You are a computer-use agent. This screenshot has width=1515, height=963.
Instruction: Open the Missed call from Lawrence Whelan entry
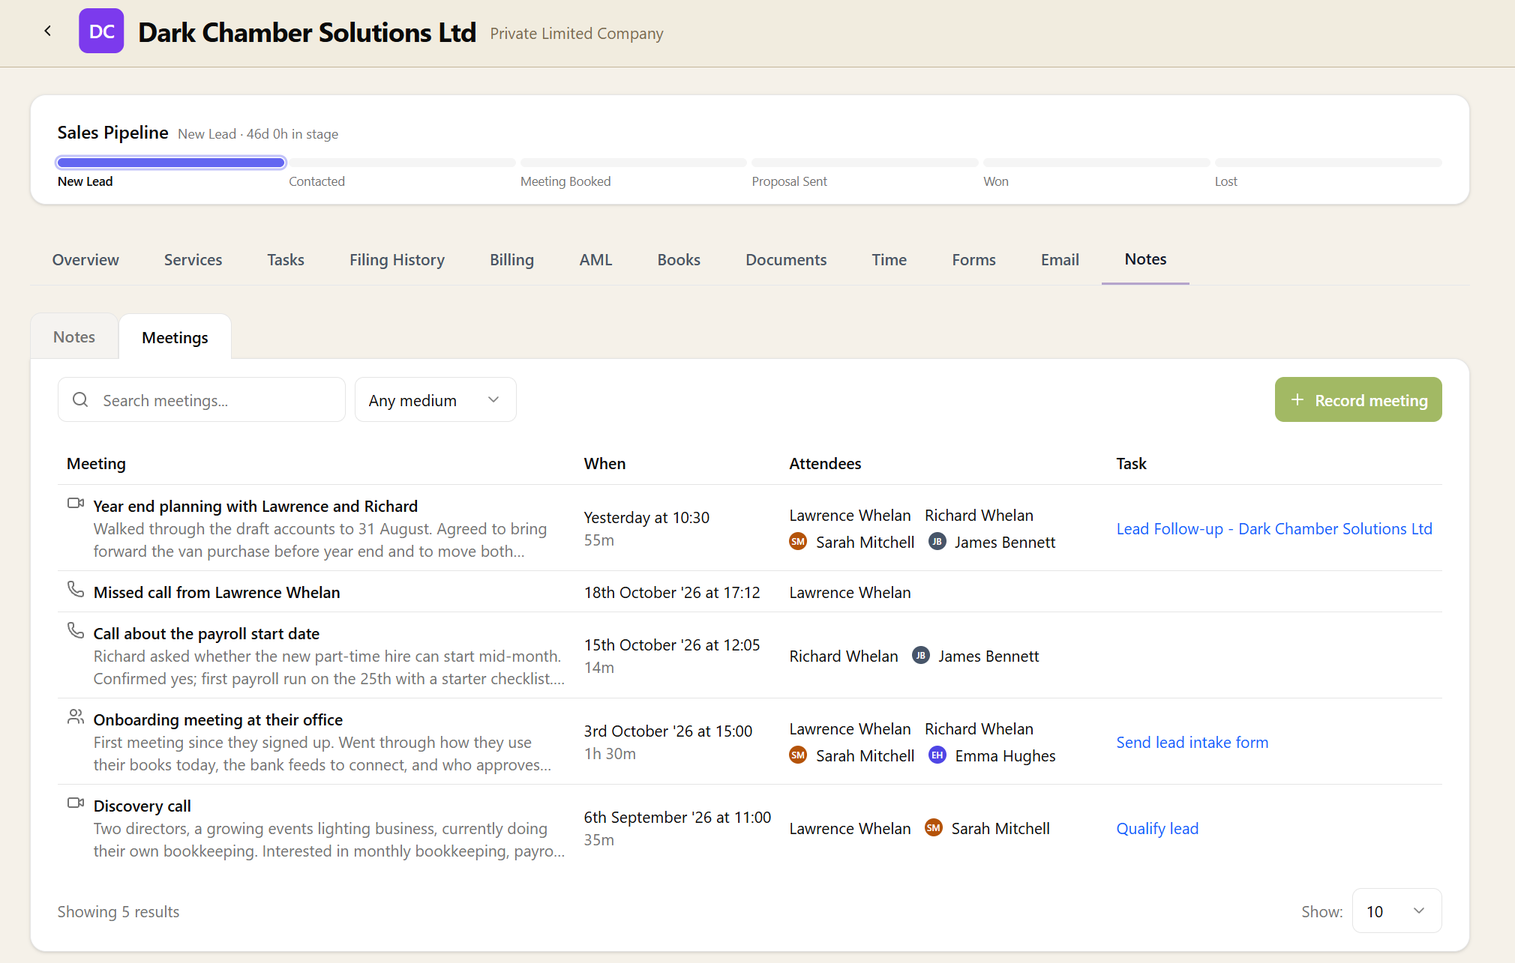click(216, 592)
